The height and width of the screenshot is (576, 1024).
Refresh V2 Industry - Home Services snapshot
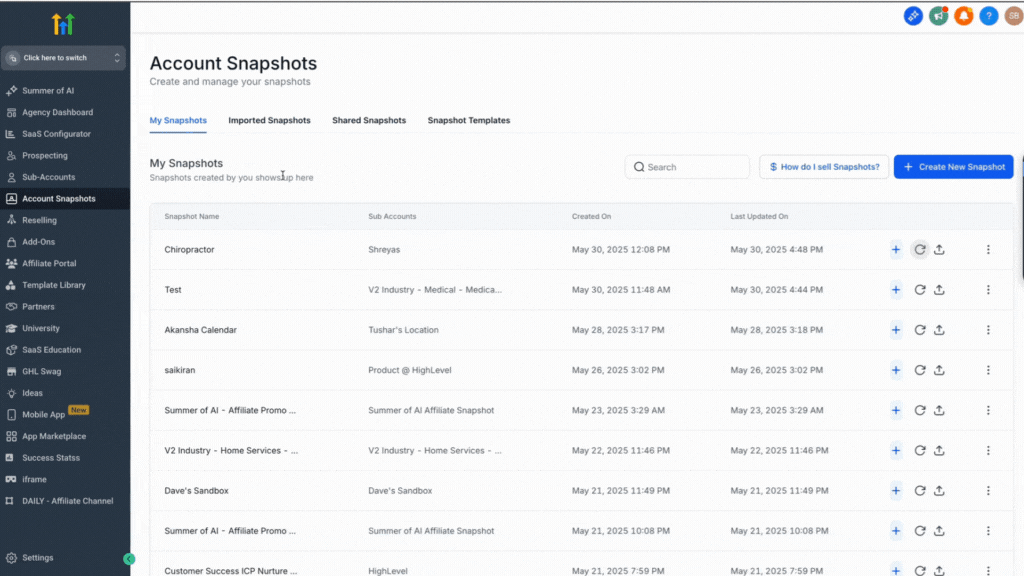(x=920, y=451)
